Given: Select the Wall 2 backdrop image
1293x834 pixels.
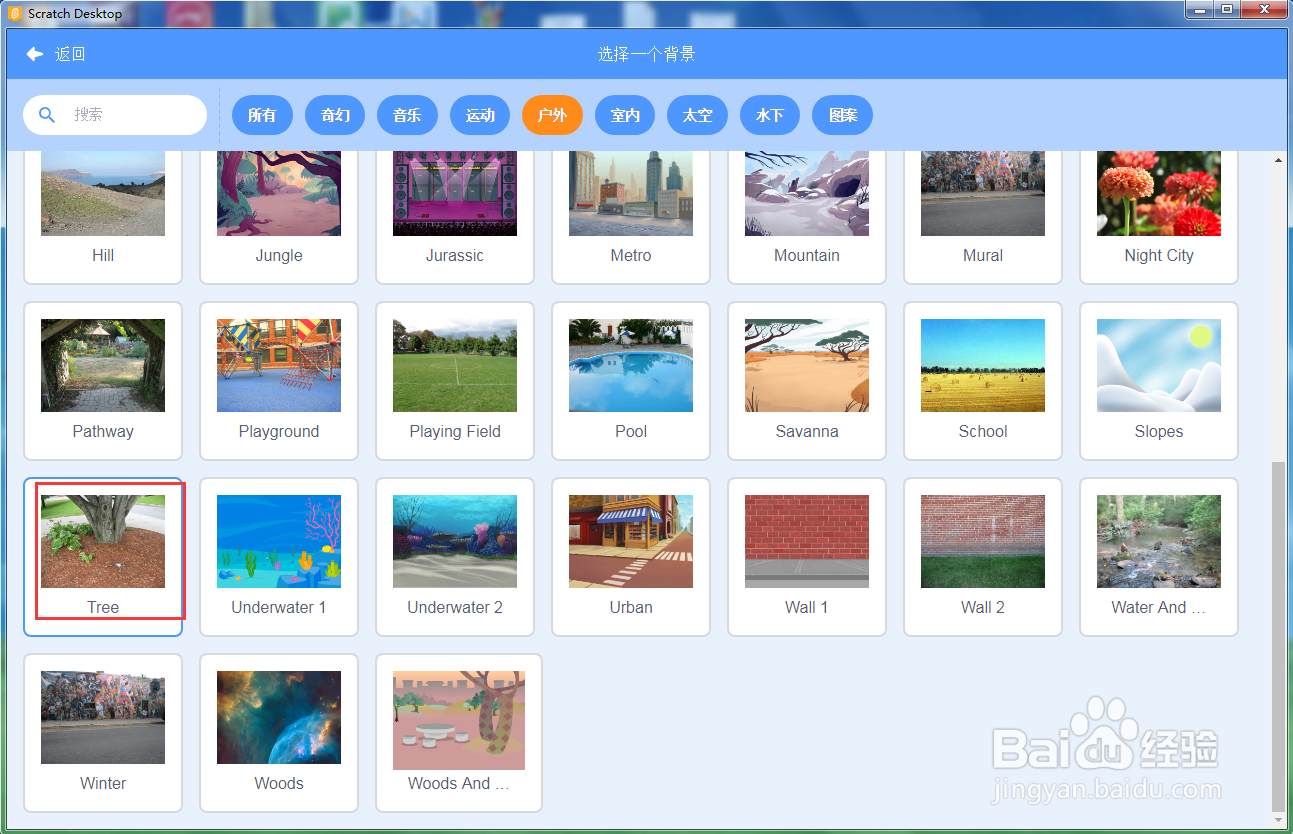Looking at the screenshot, I should pyautogui.click(x=983, y=541).
